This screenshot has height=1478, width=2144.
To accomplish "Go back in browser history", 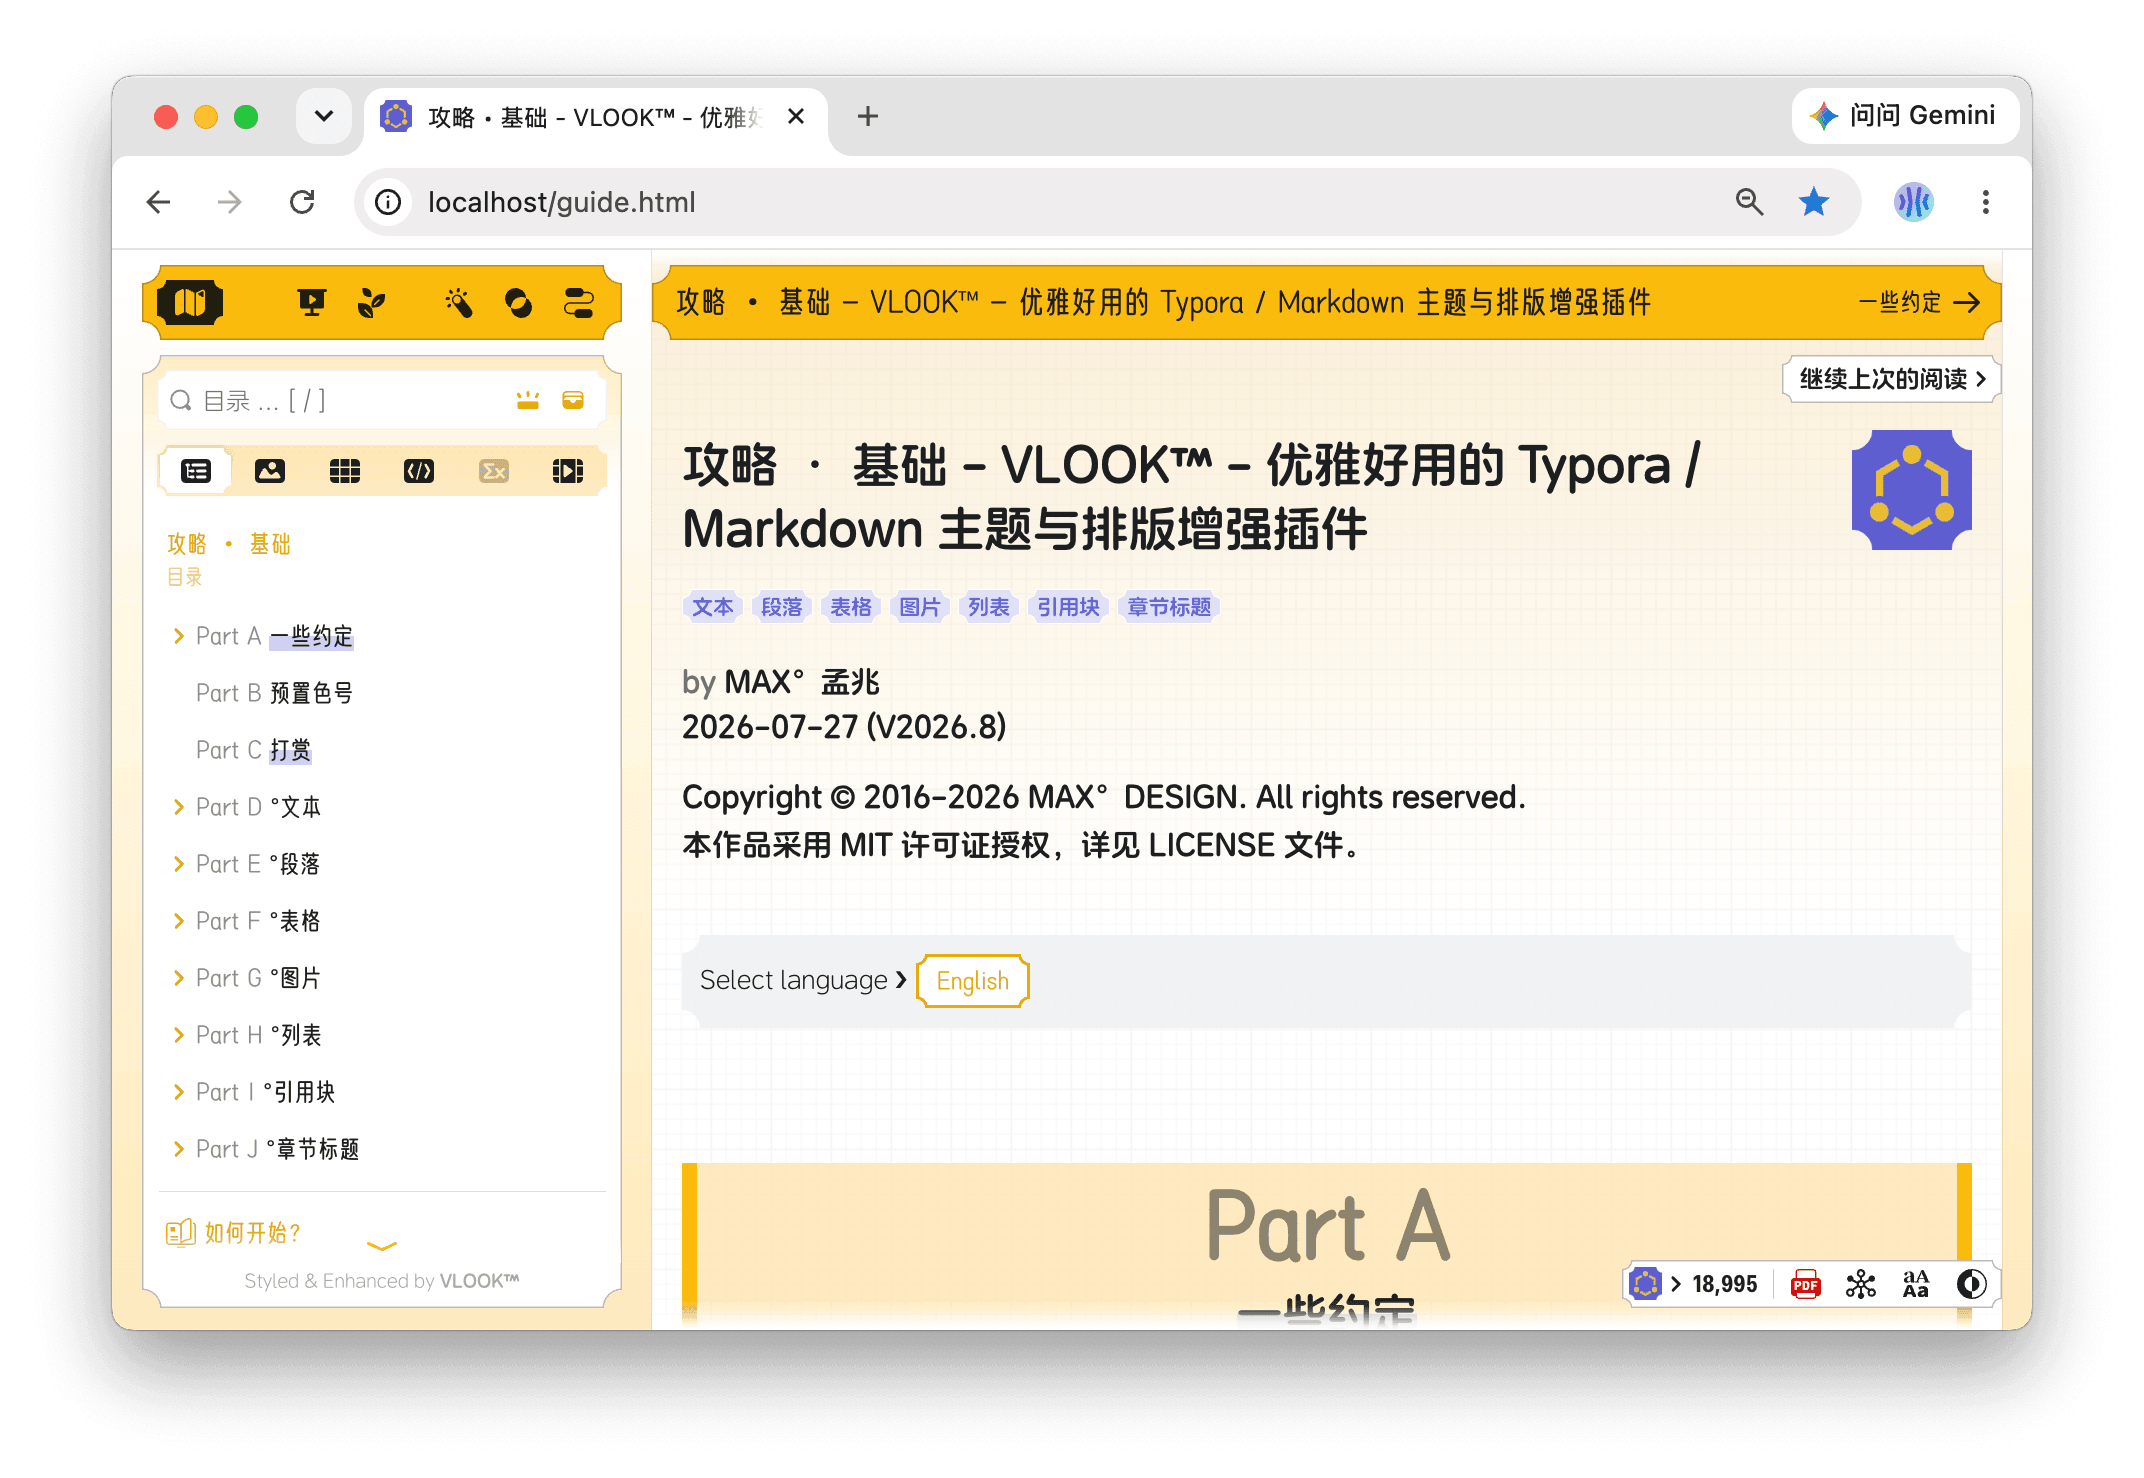I will point(159,202).
